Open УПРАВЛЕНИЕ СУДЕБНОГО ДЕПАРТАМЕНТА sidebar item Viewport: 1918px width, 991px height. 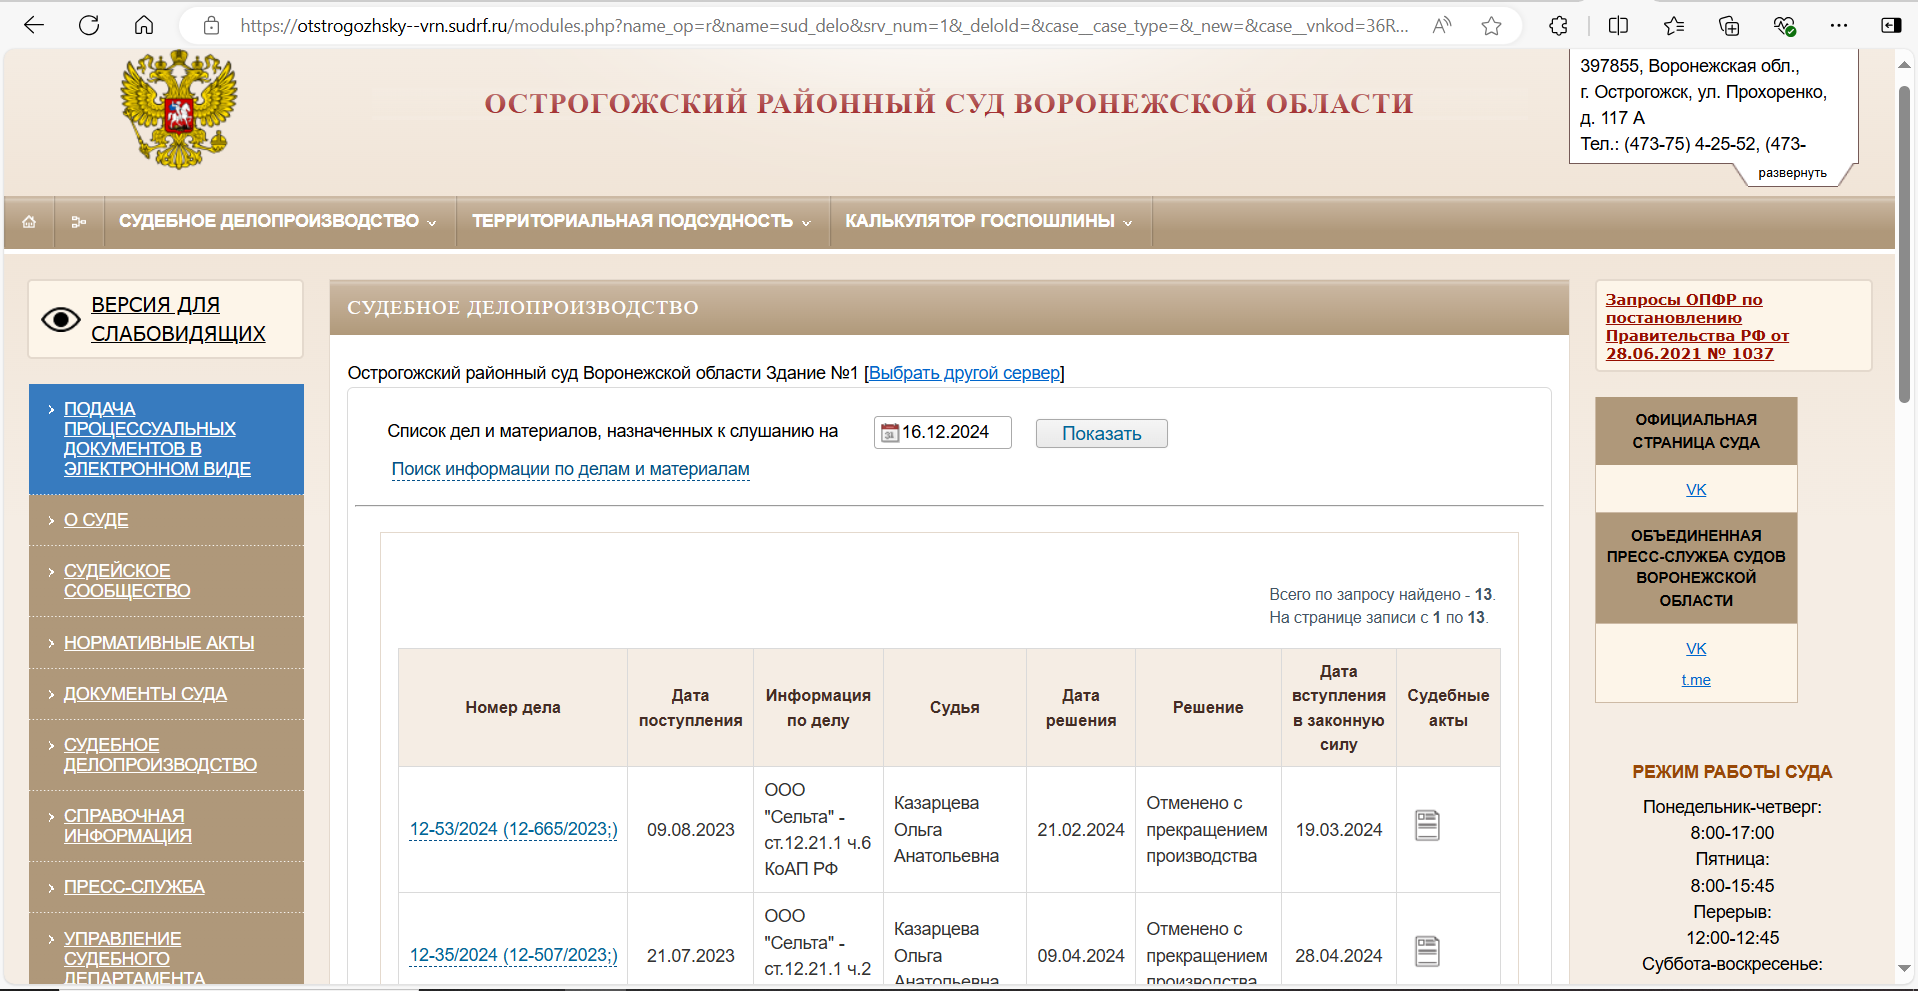(134, 958)
